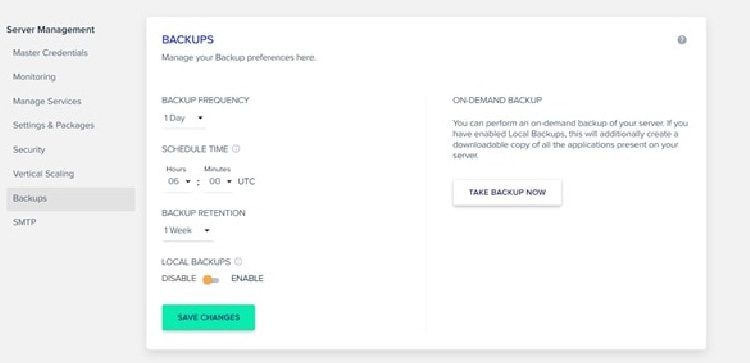Open the Monitoring section
The image size is (750, 363).
click(x=34, y=77)
